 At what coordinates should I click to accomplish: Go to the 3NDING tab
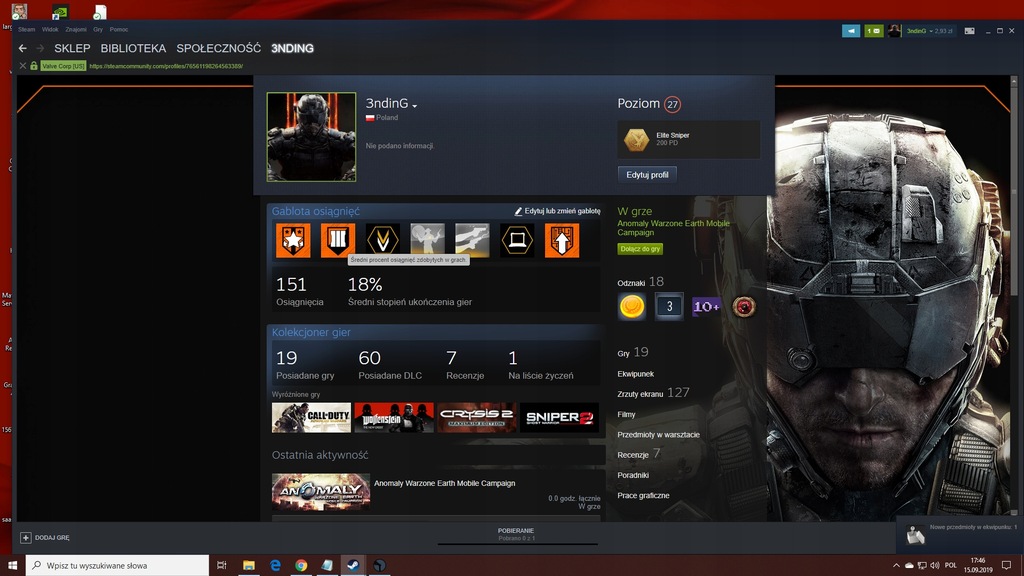[293, 48]
